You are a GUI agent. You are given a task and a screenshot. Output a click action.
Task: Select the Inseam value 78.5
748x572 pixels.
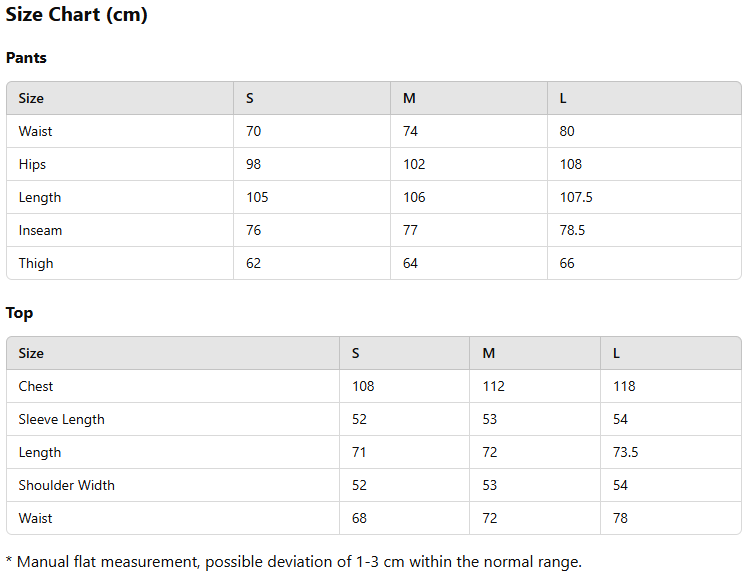click(x=572, y=230)
